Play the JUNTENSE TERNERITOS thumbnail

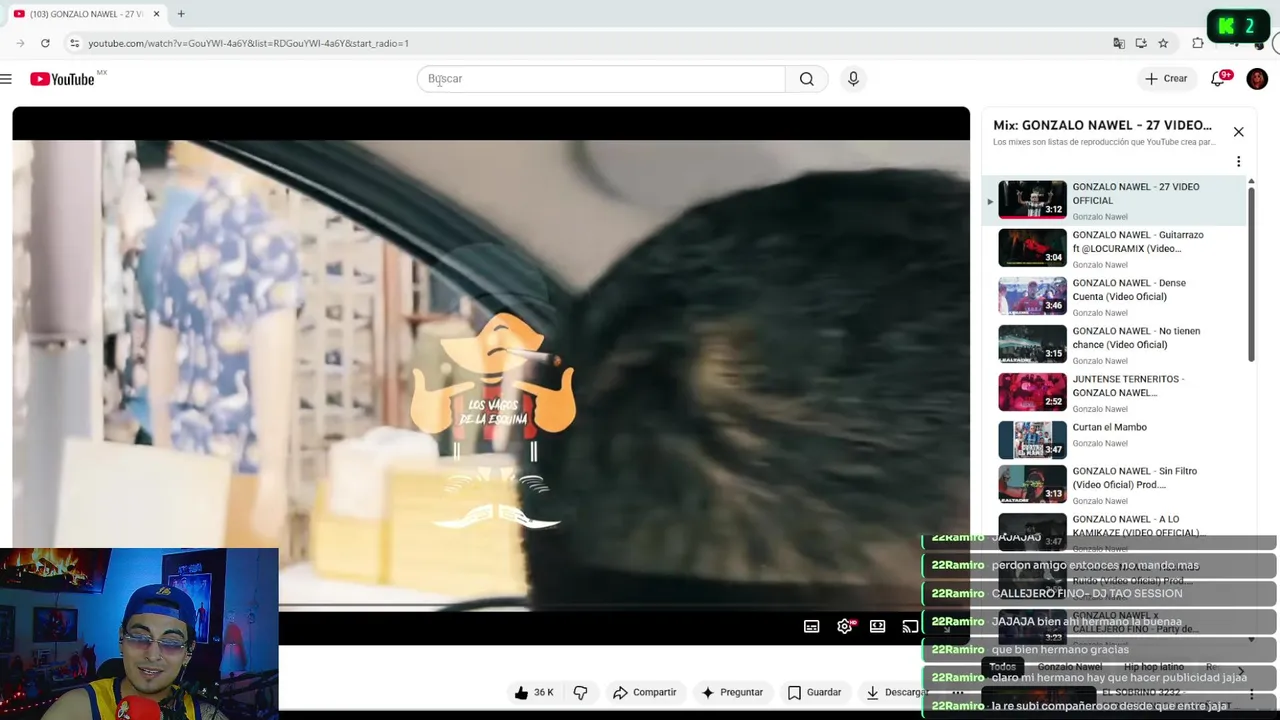point(1032,392)
